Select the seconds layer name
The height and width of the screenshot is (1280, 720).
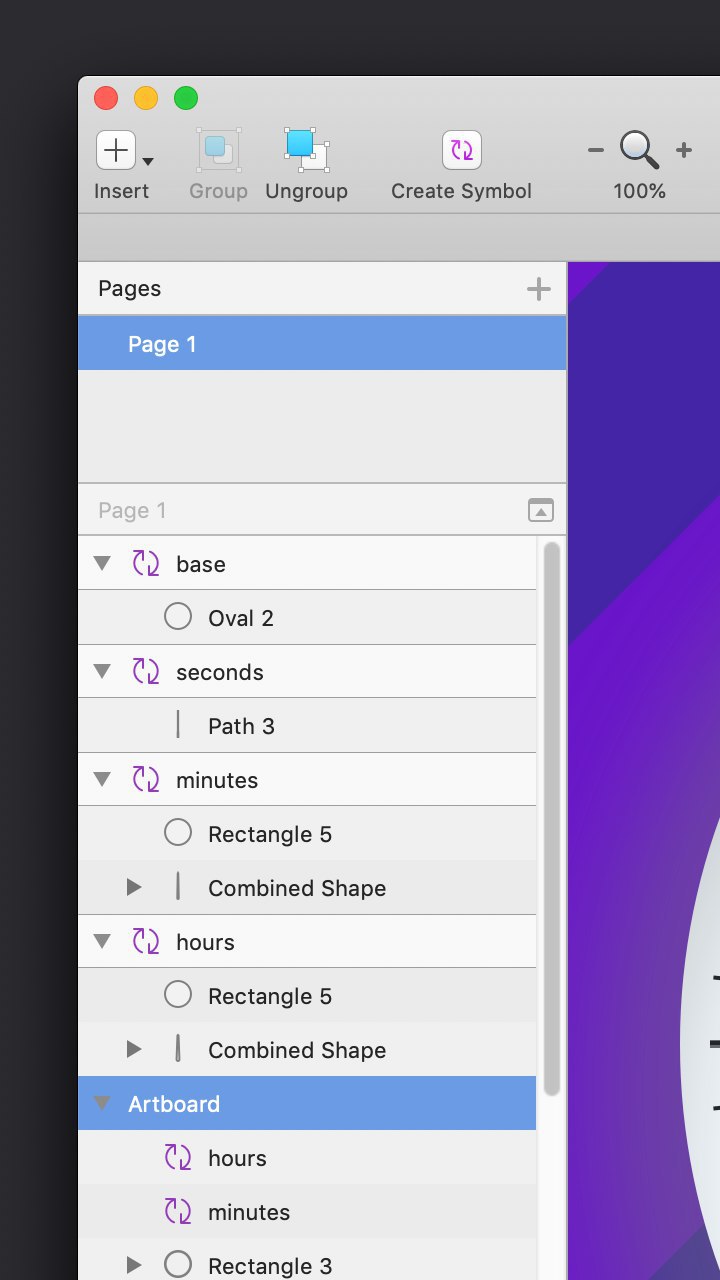220,672
